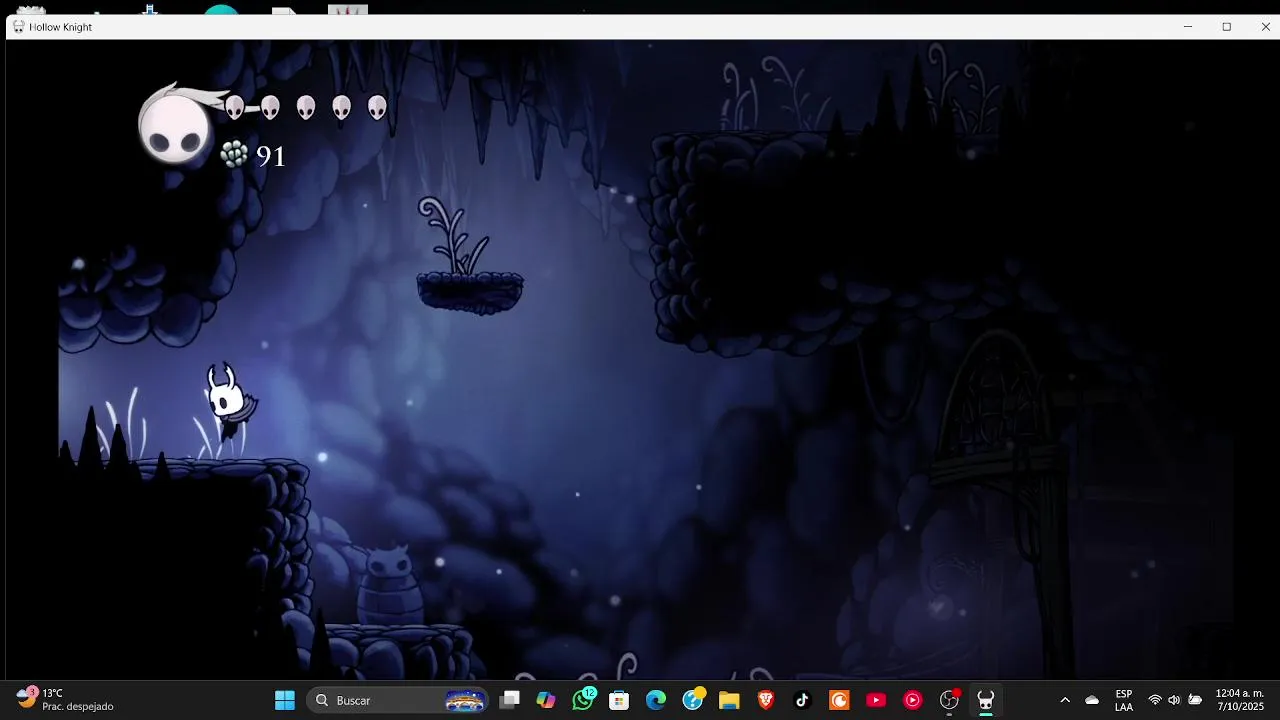
Task: Open Microsoft Edge from the taskbar
Action: (656, 700)
